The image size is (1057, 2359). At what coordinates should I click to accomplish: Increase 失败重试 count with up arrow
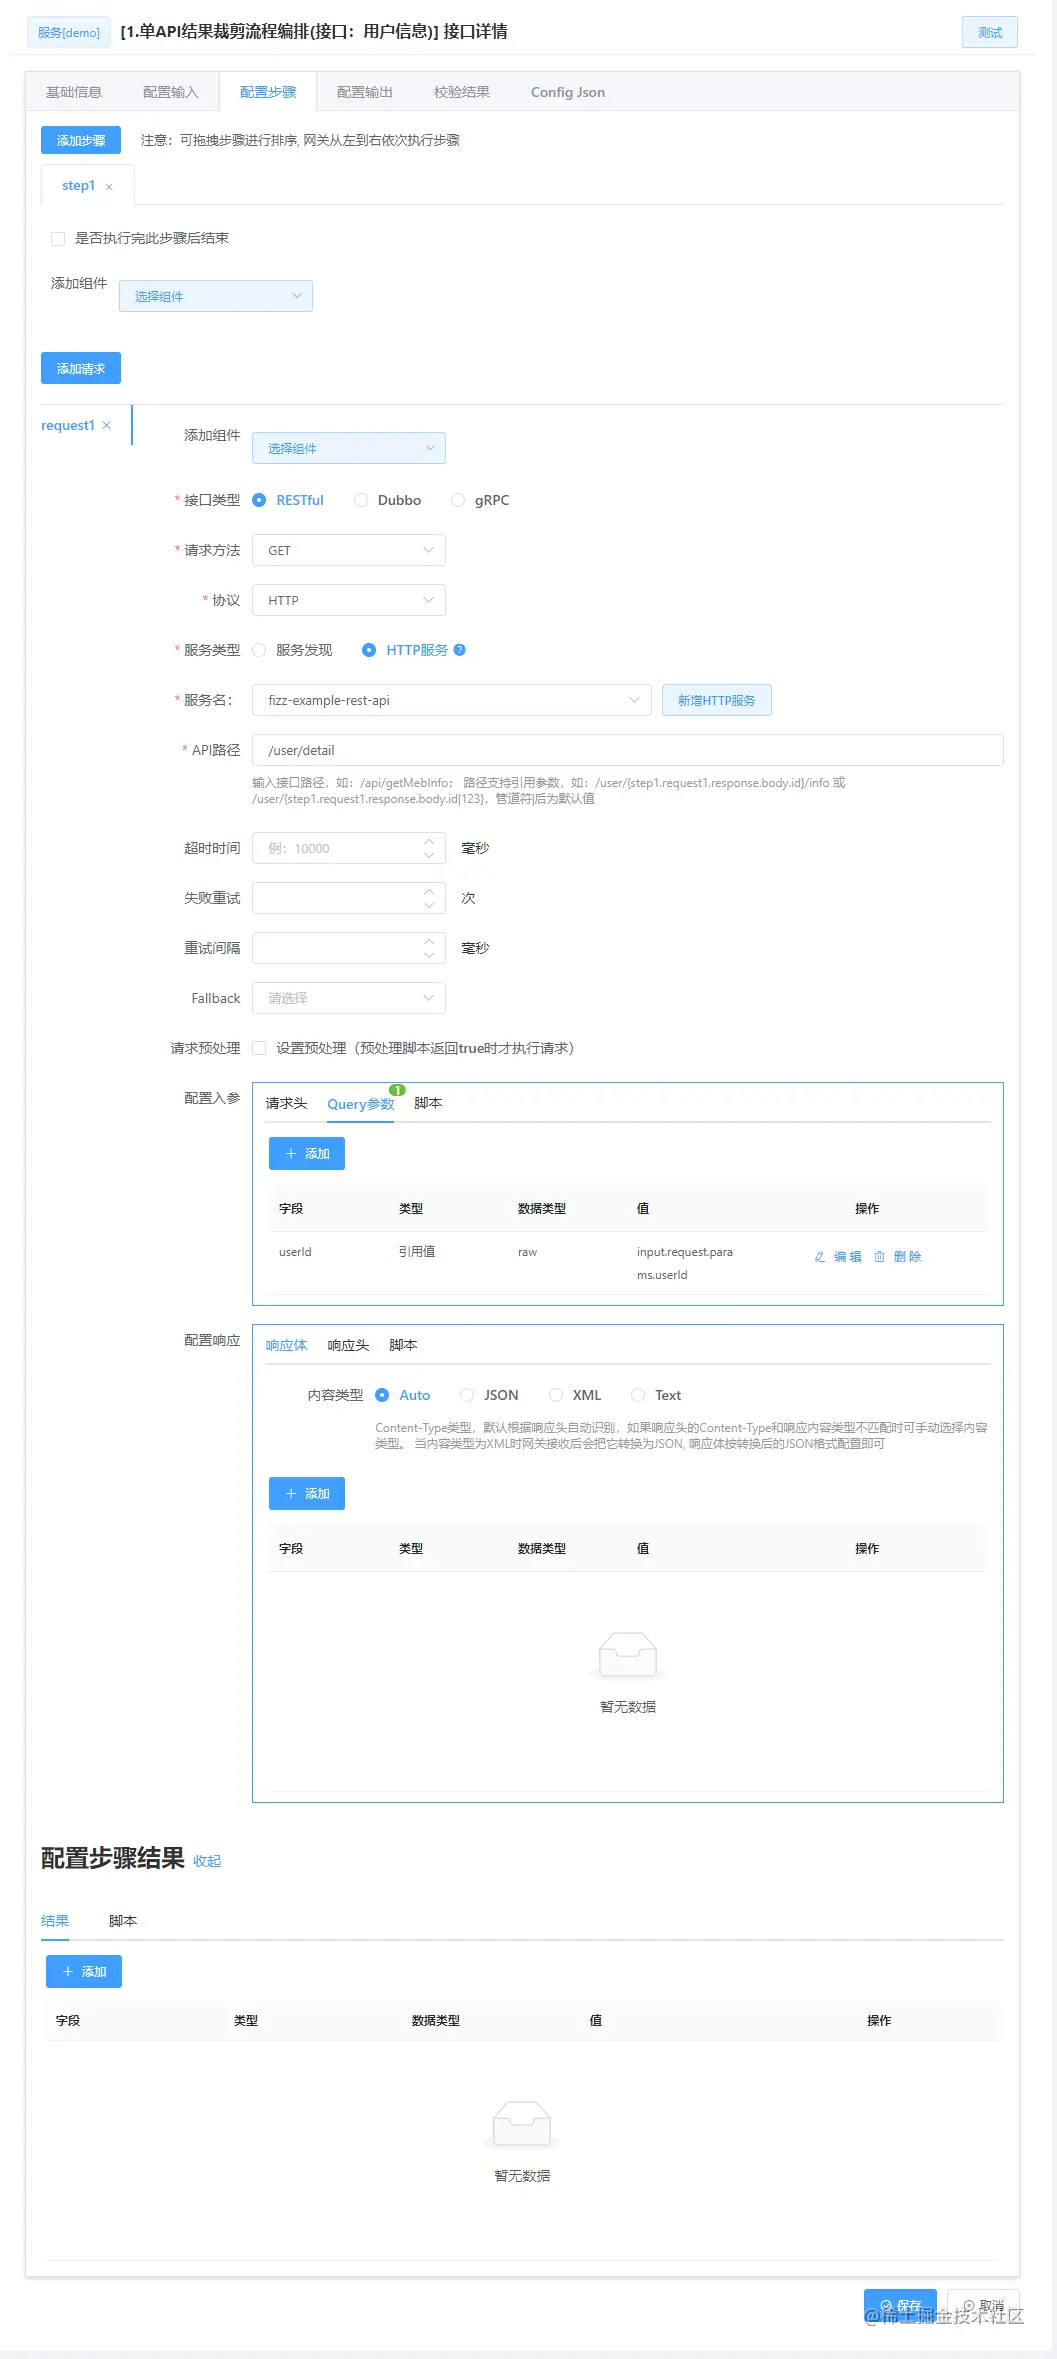[x=429, y=891]
